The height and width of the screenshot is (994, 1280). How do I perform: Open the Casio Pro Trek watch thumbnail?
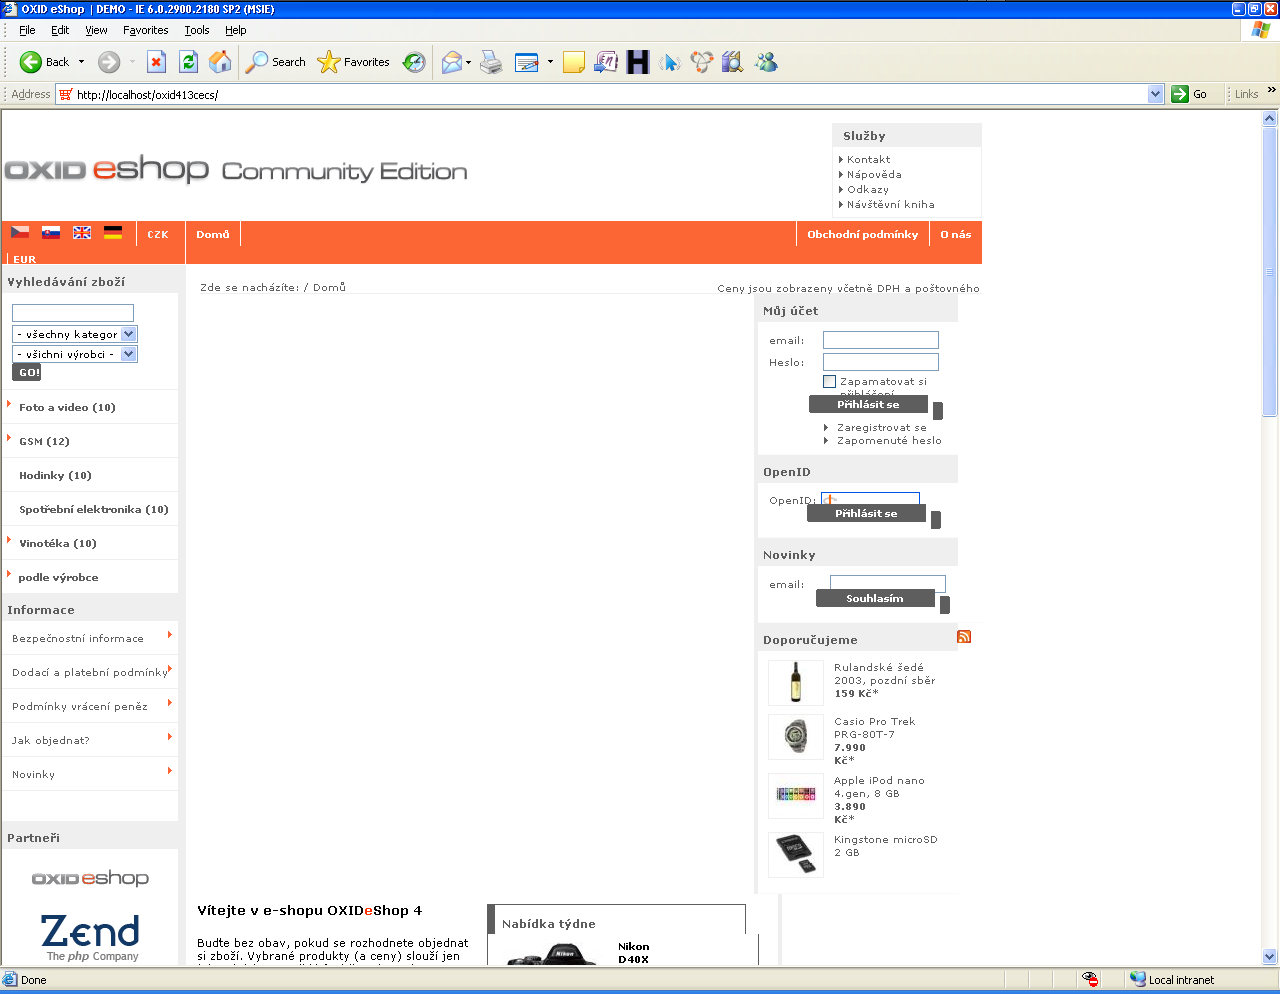pyautogui.click(x=796, y=737)
